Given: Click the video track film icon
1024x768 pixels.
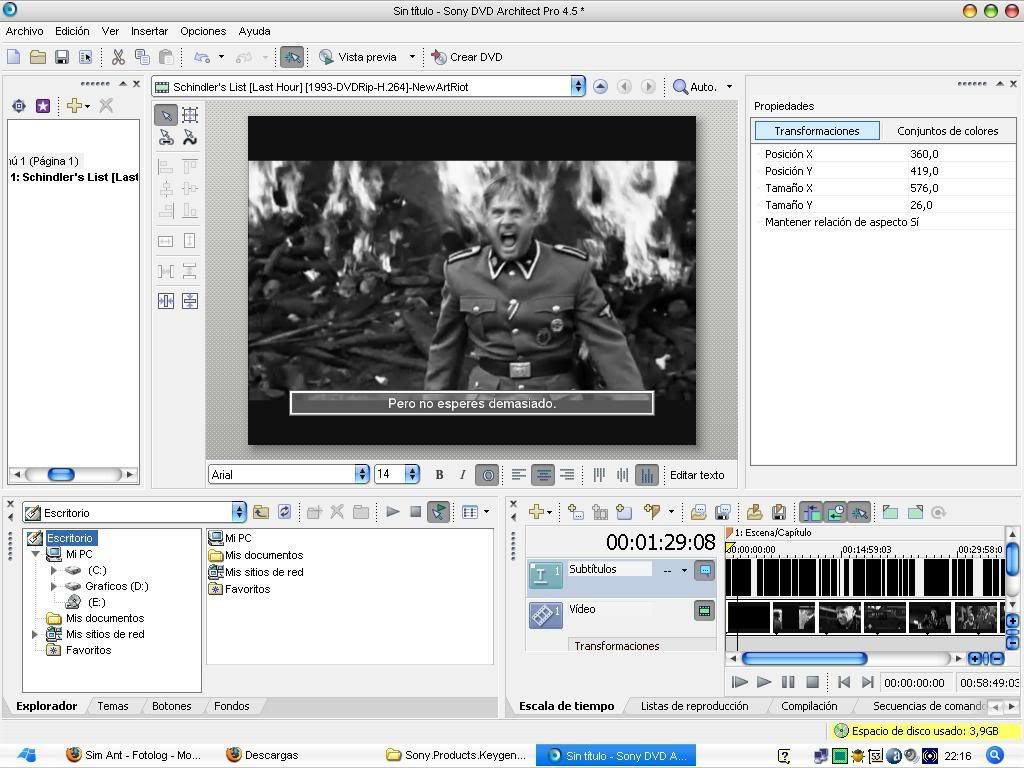Looking at the screenshot, I should click(544, 615).
